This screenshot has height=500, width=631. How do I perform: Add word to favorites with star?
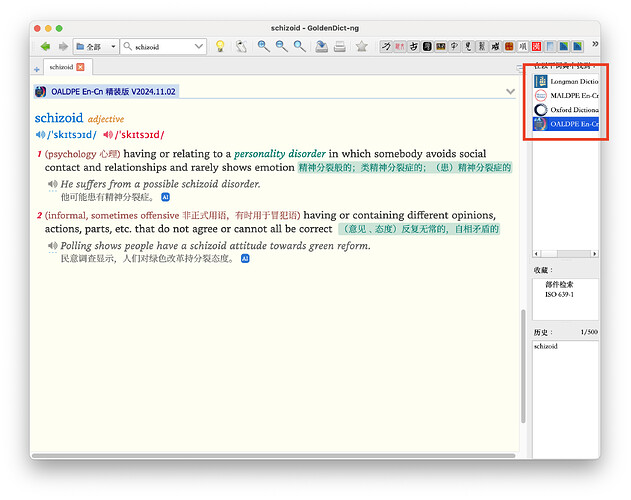pos(361,46)
